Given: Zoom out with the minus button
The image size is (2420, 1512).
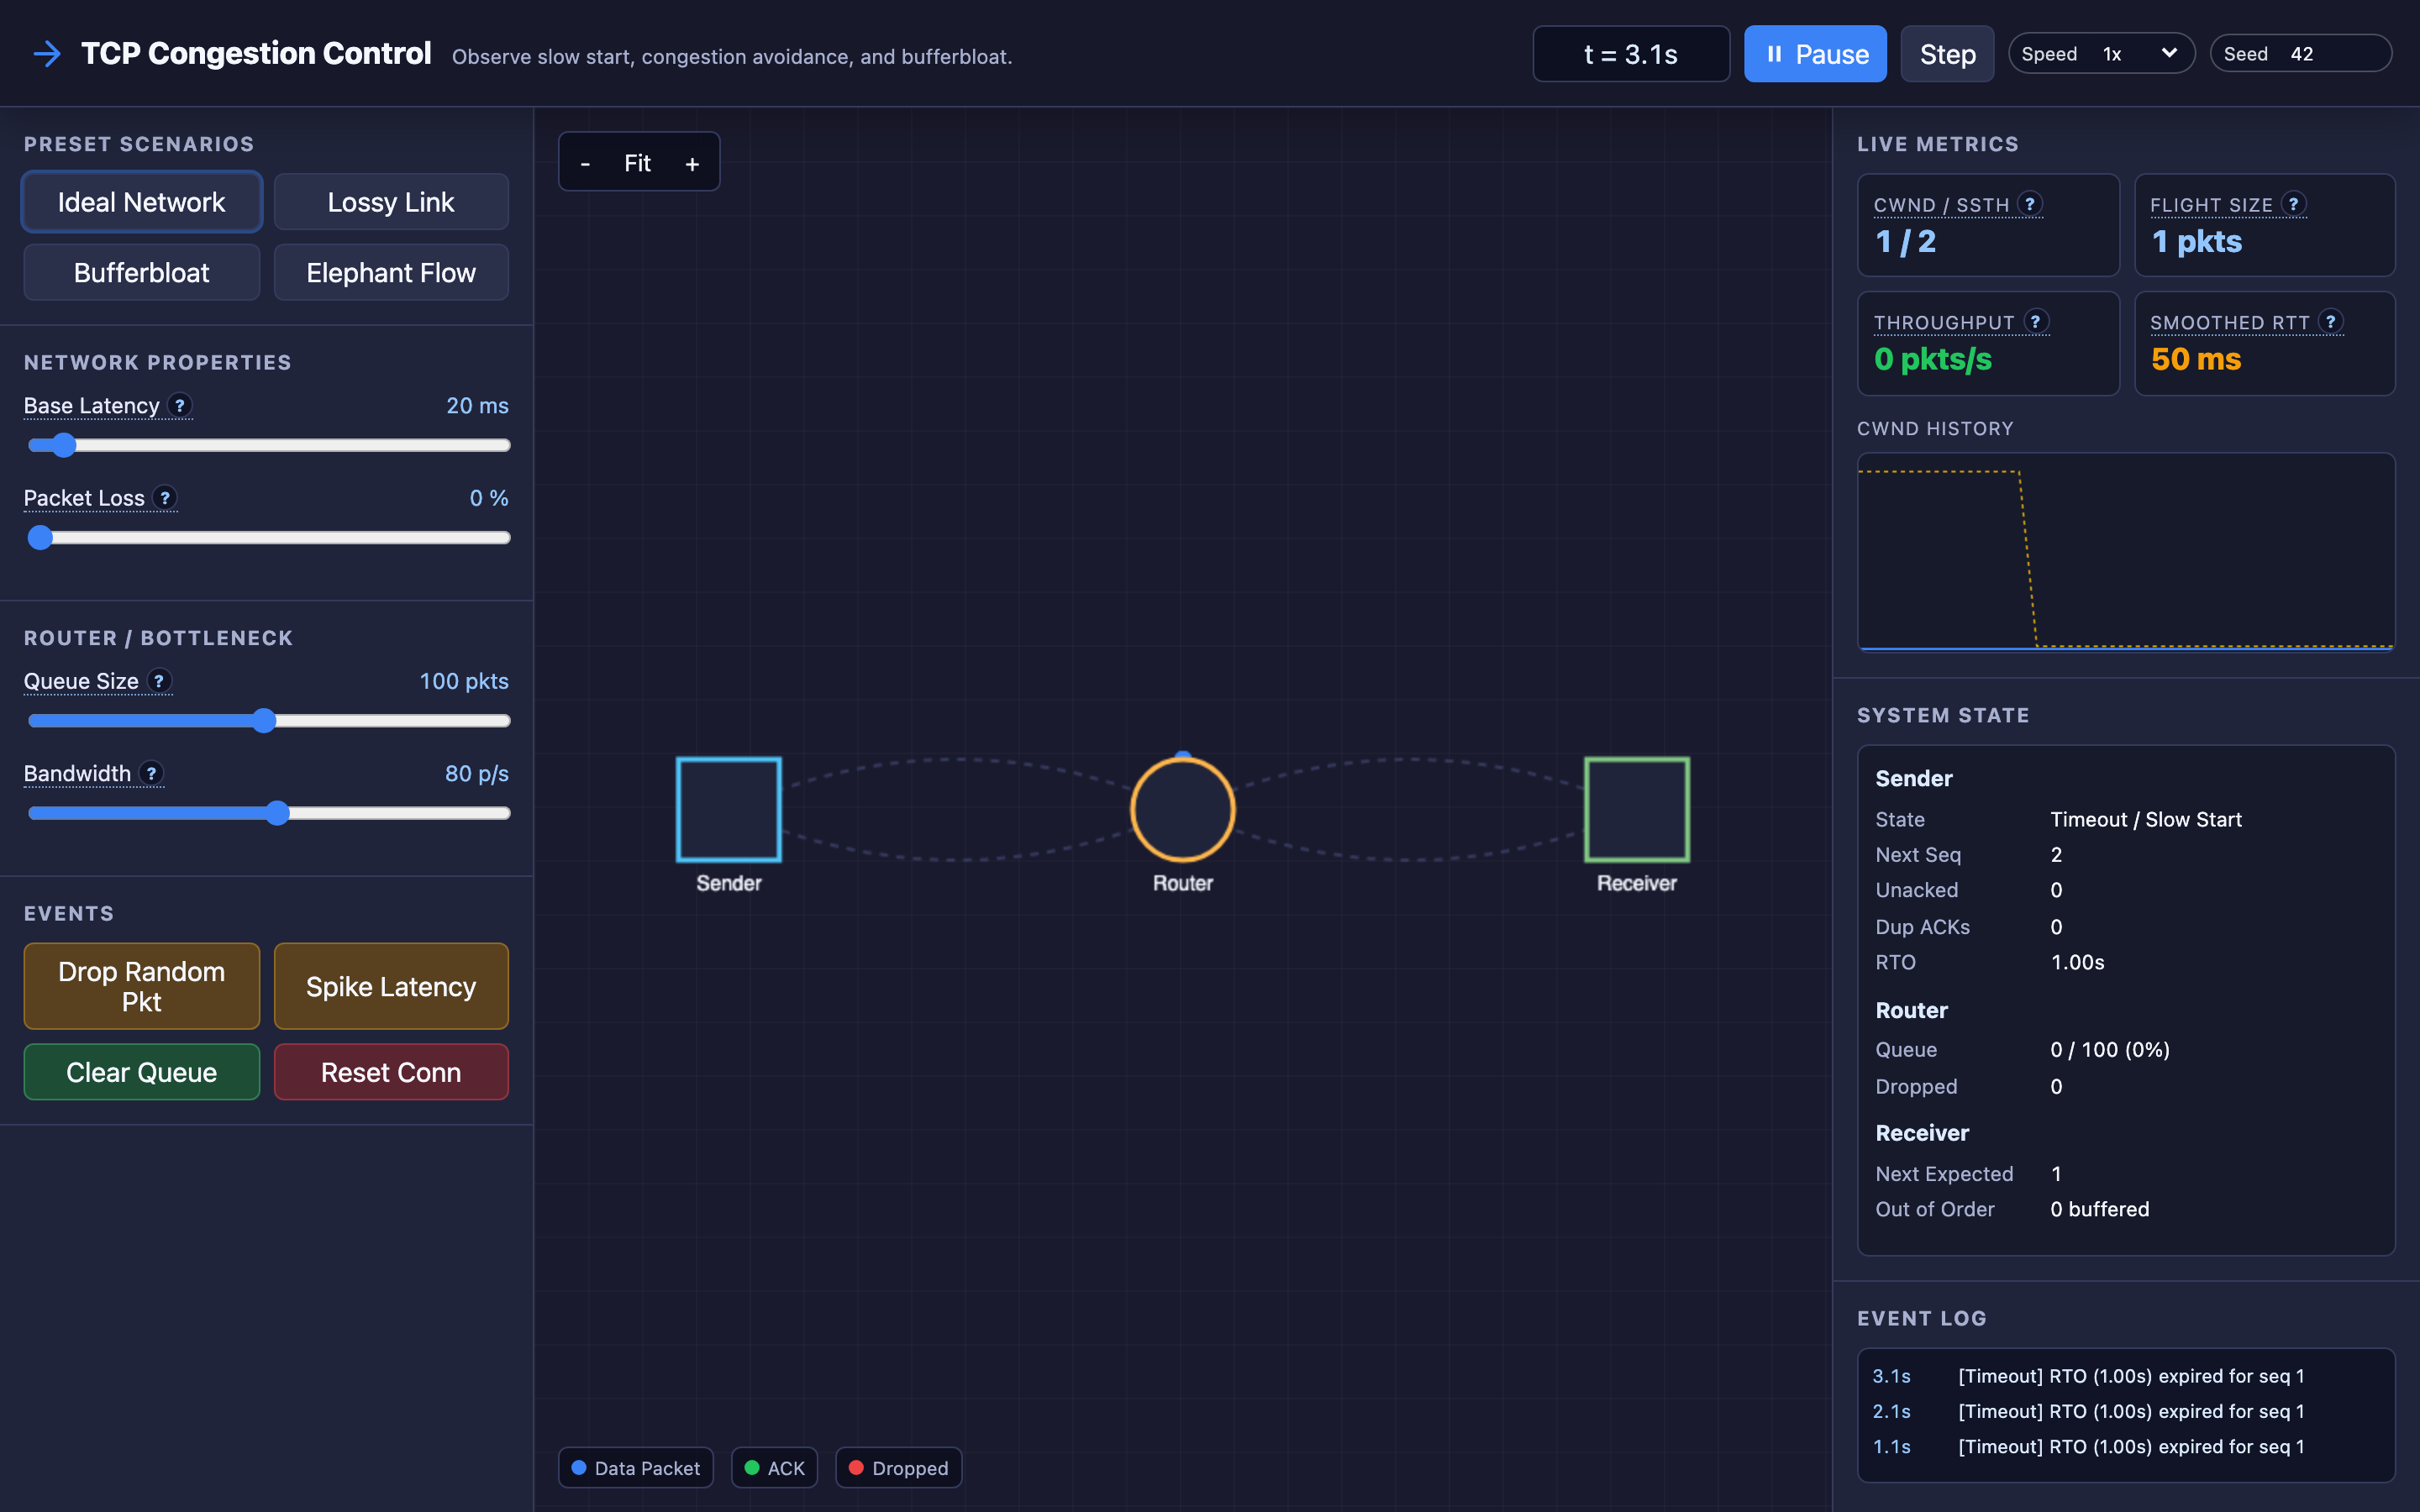Looking at the screenshot, I should click(x=585, y=163).
